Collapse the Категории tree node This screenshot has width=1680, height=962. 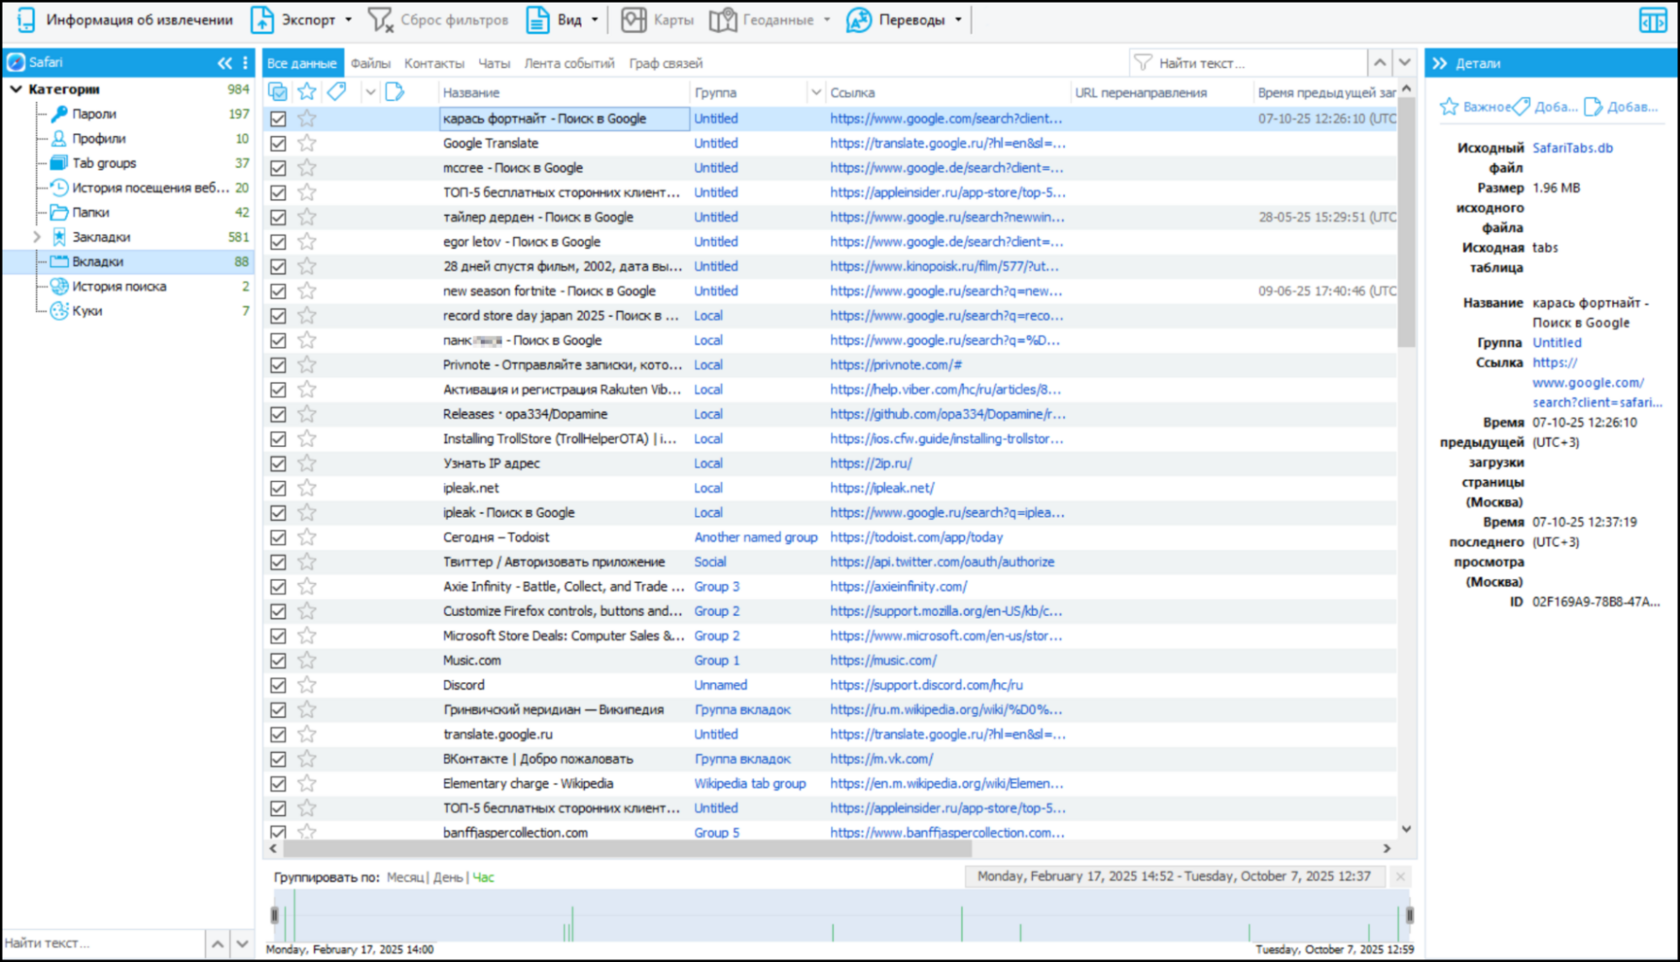(x=16, y=89)
